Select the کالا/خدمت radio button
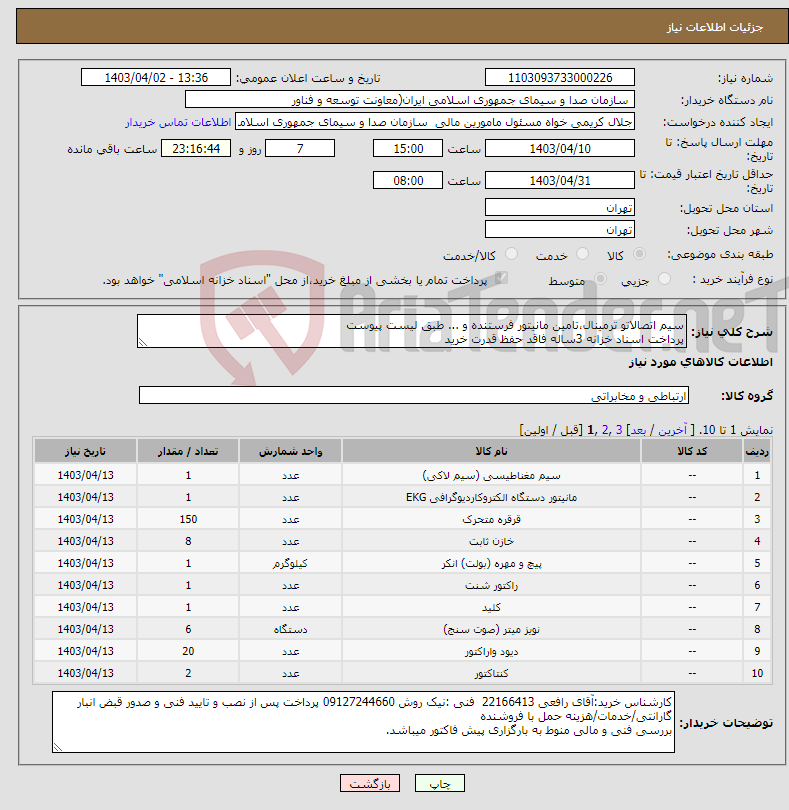 click(512, 254)
